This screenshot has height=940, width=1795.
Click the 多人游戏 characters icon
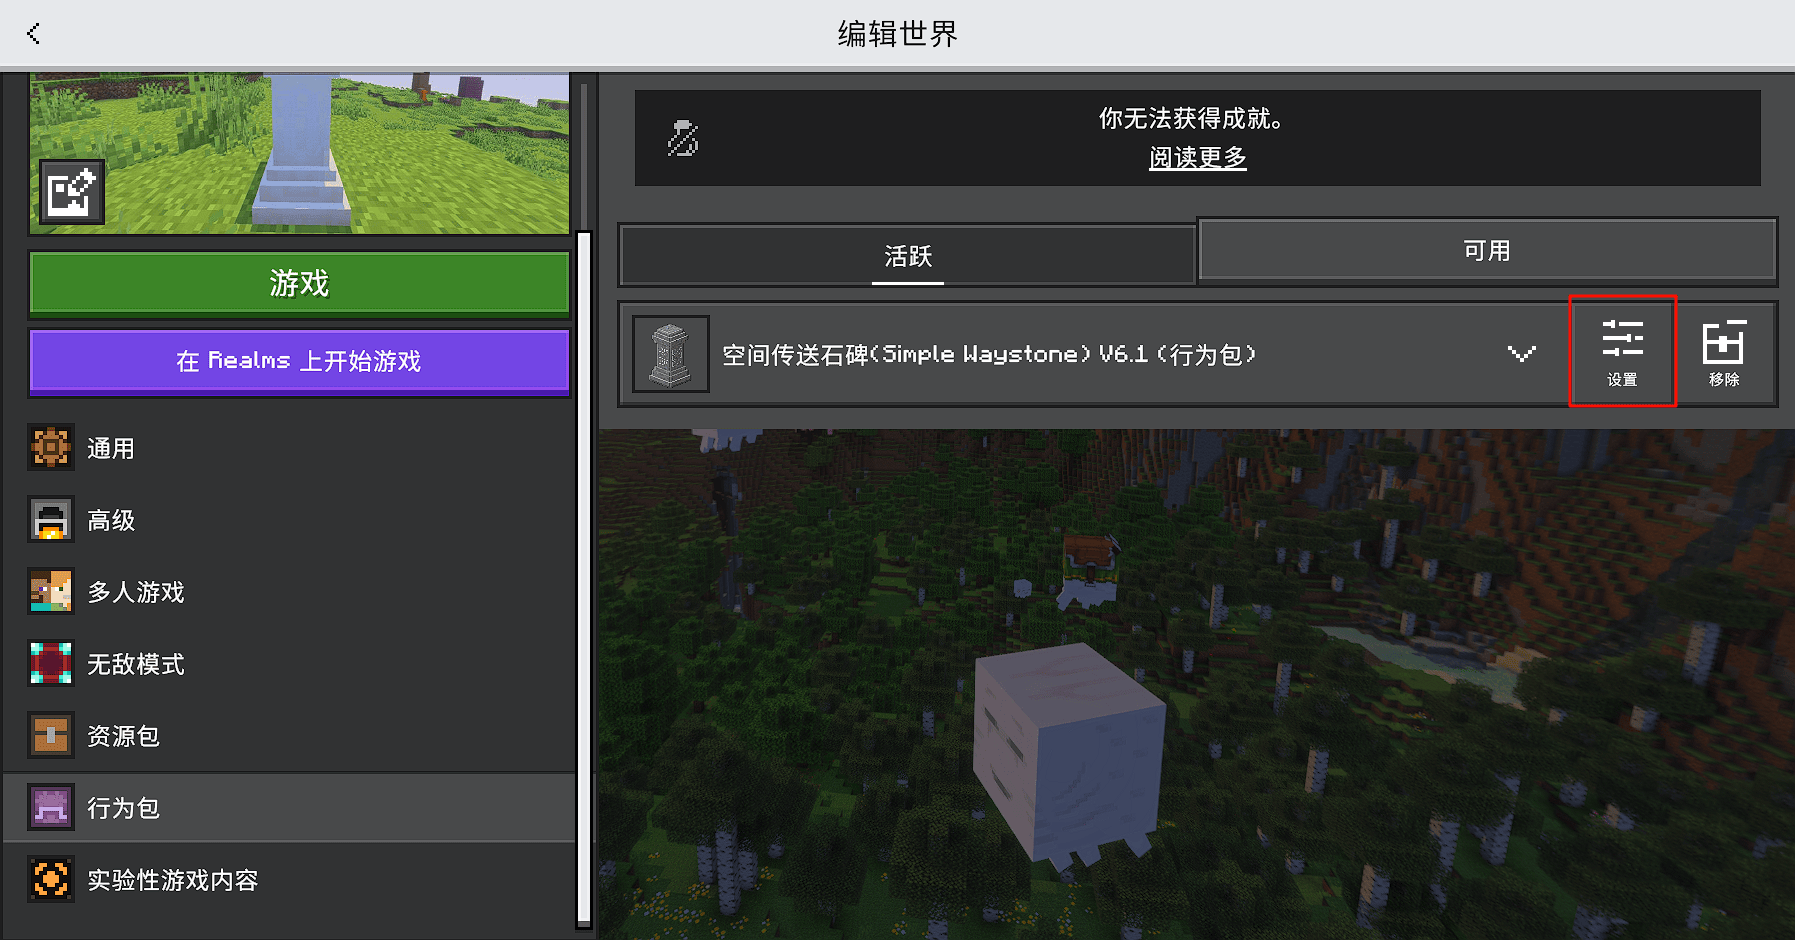coord(51,591)
